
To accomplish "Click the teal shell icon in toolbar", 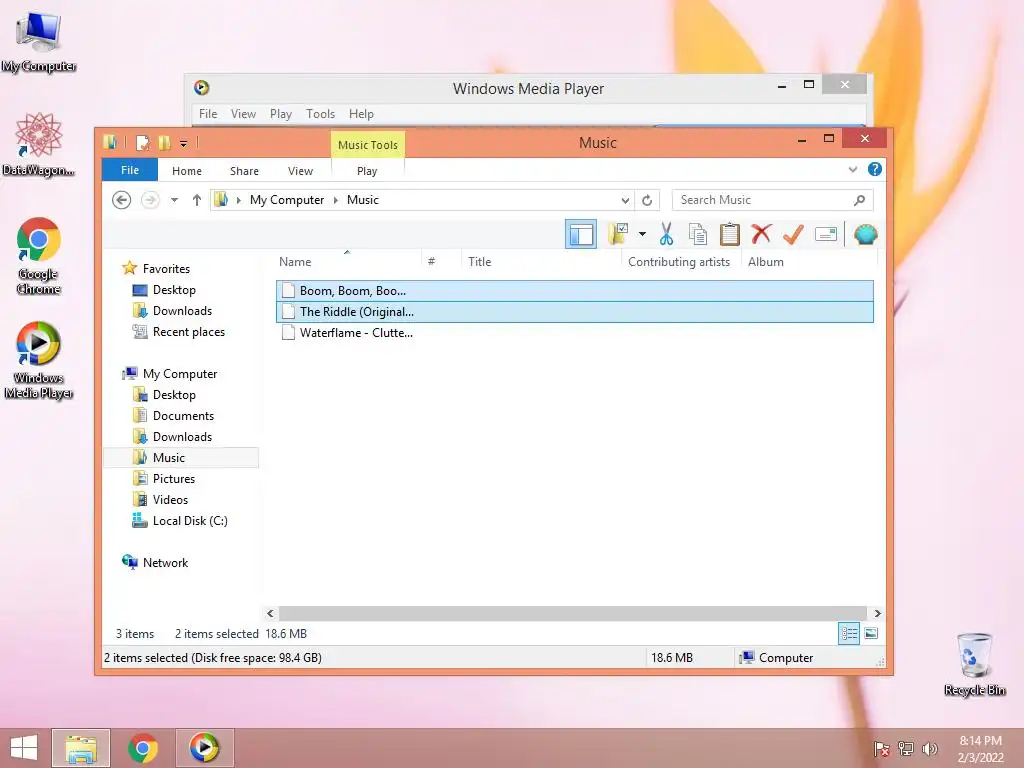I will coord(865,234).
